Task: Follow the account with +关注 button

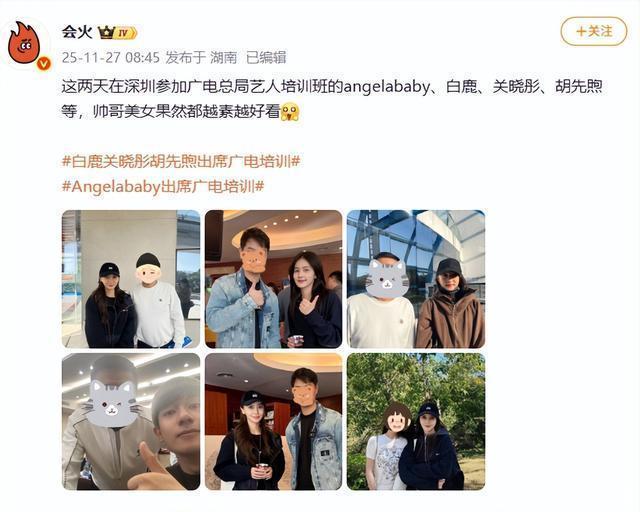Action: [x=593, y=31]
